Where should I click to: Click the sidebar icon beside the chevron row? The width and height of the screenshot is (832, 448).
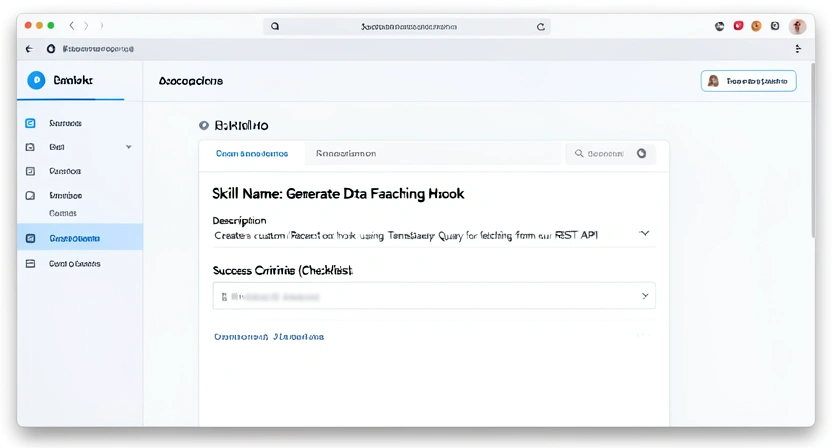click(x=30, y=147)
